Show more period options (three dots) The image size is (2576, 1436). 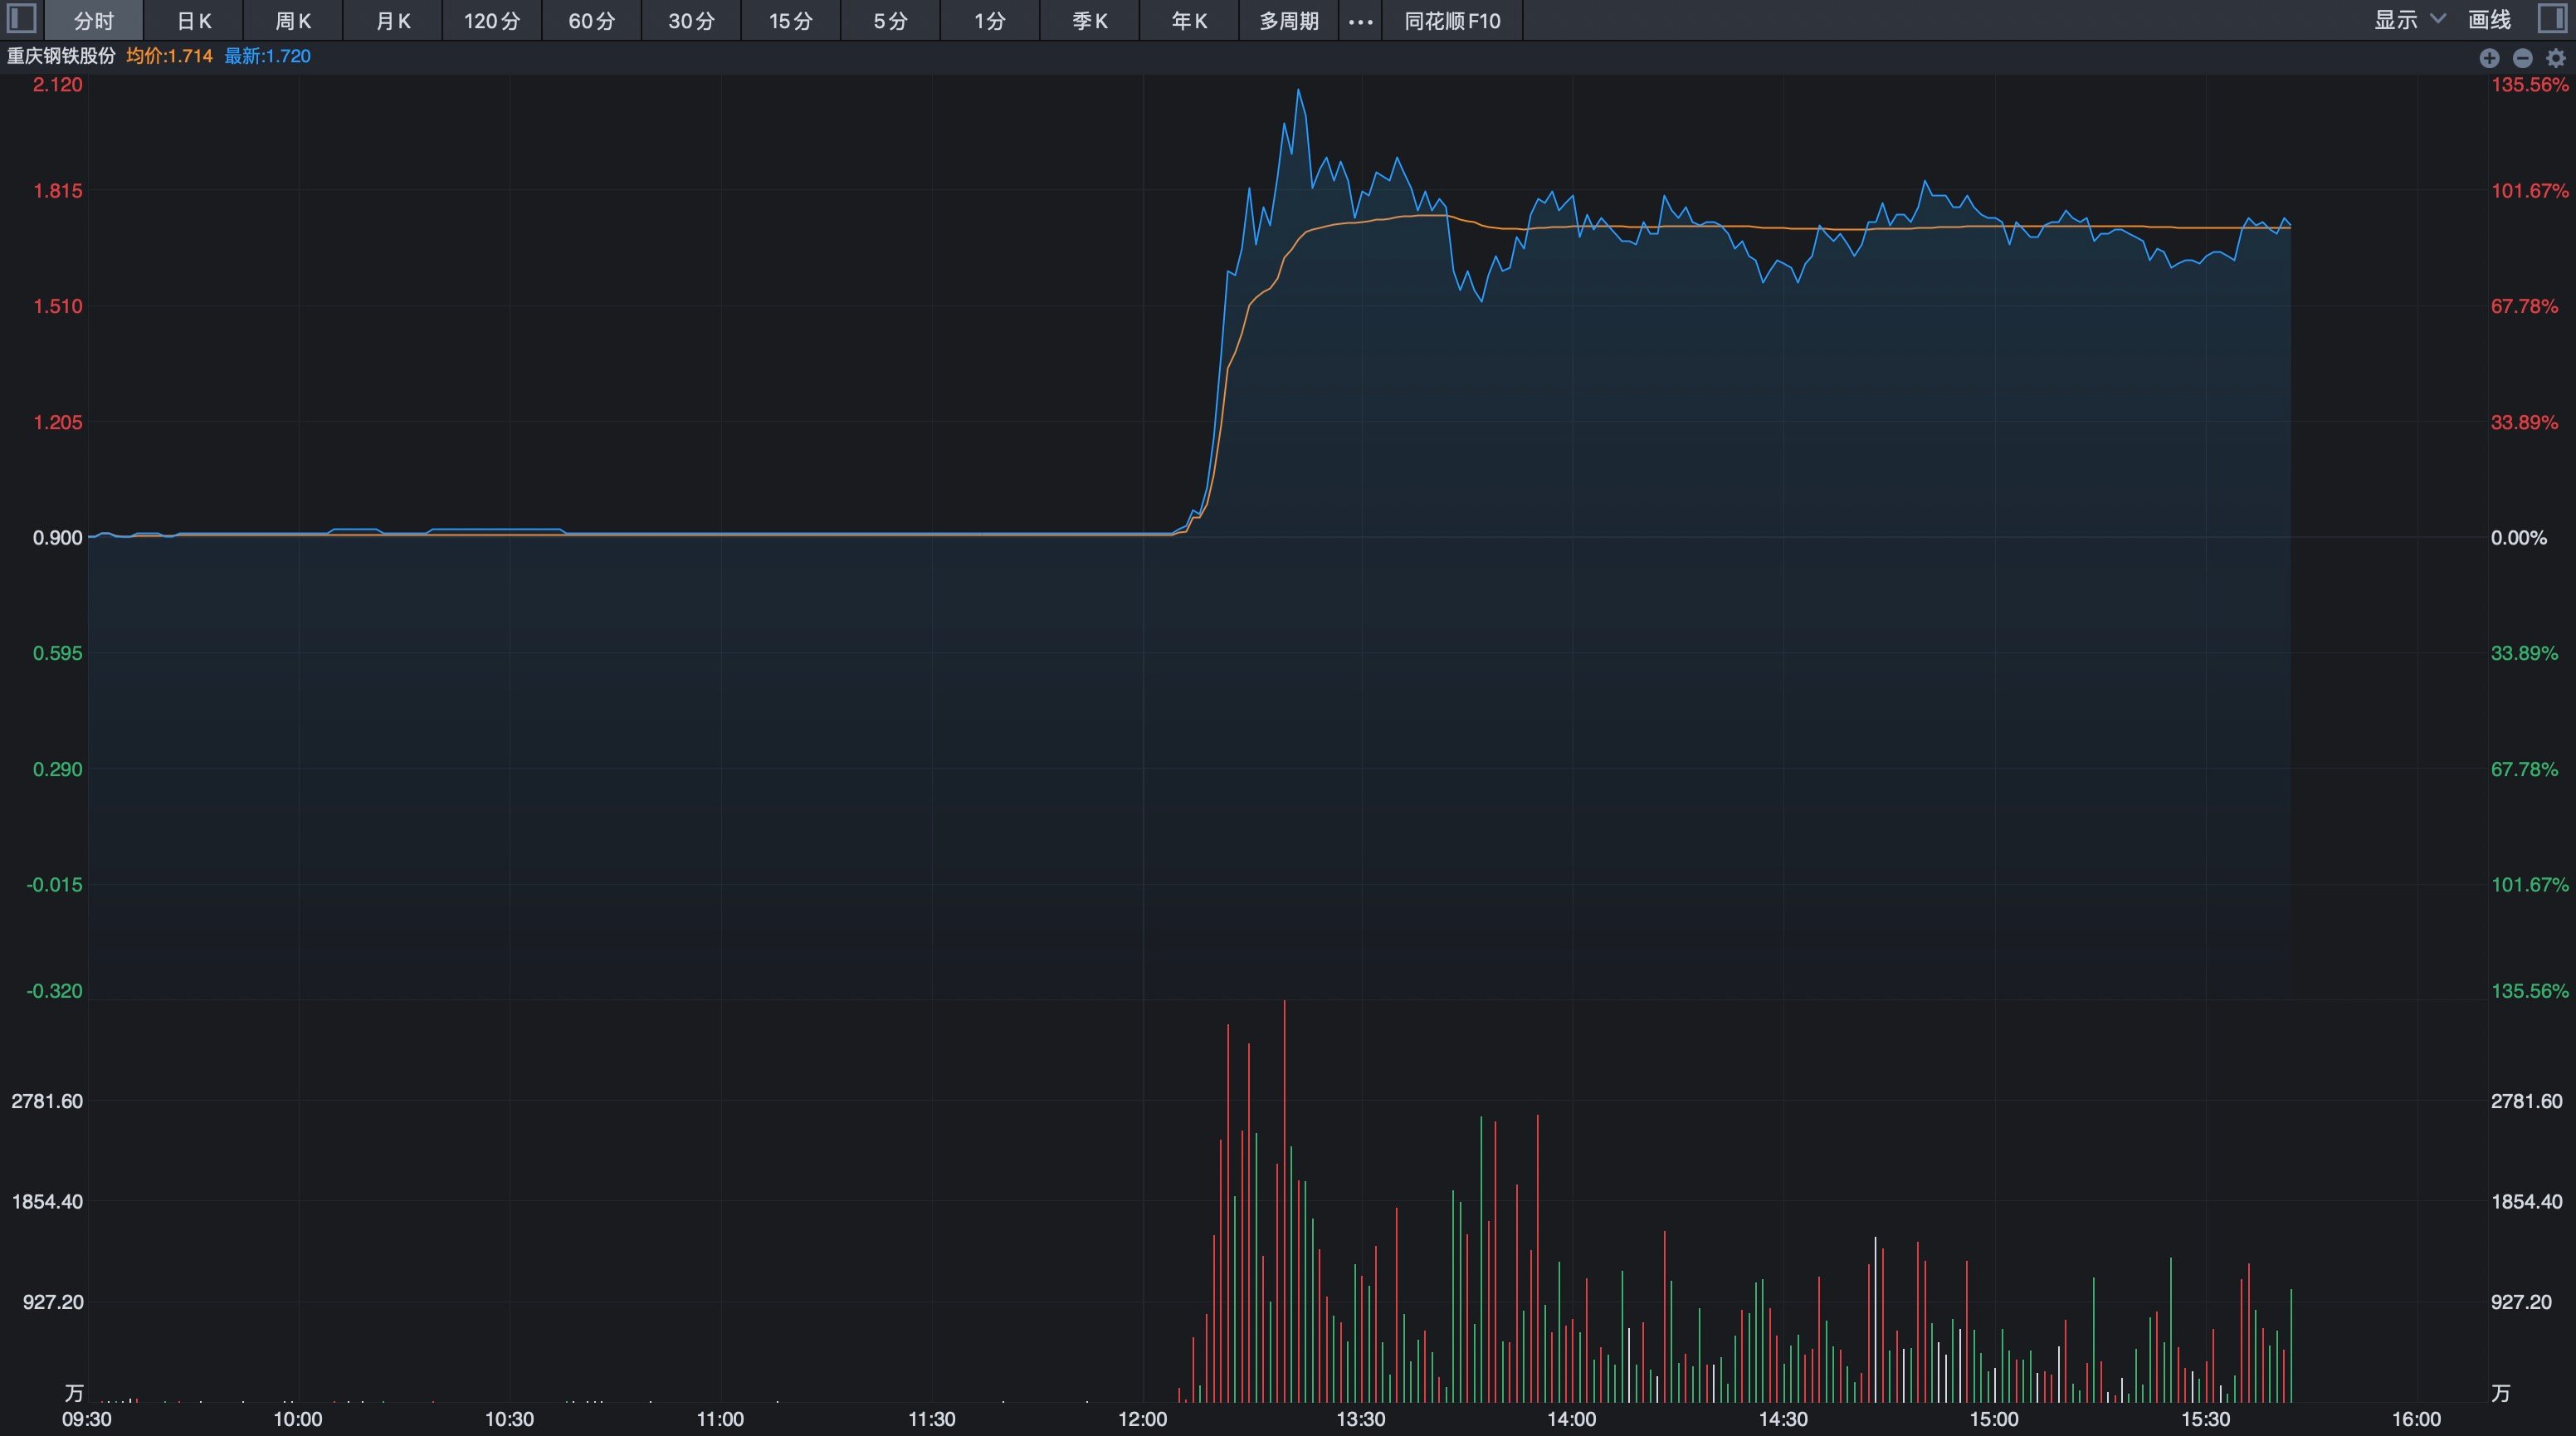1360,21
